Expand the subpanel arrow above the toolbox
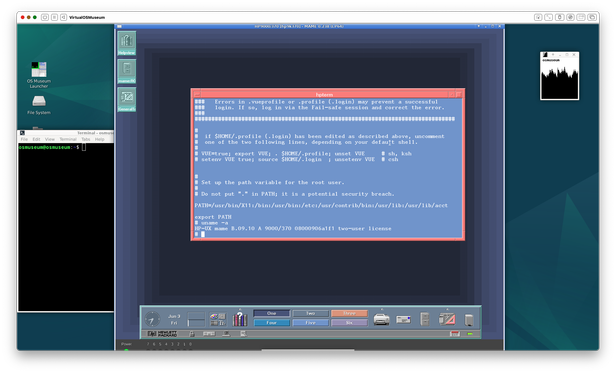The width and height of the screenshot is (616, 373). [x=447, y=309]
